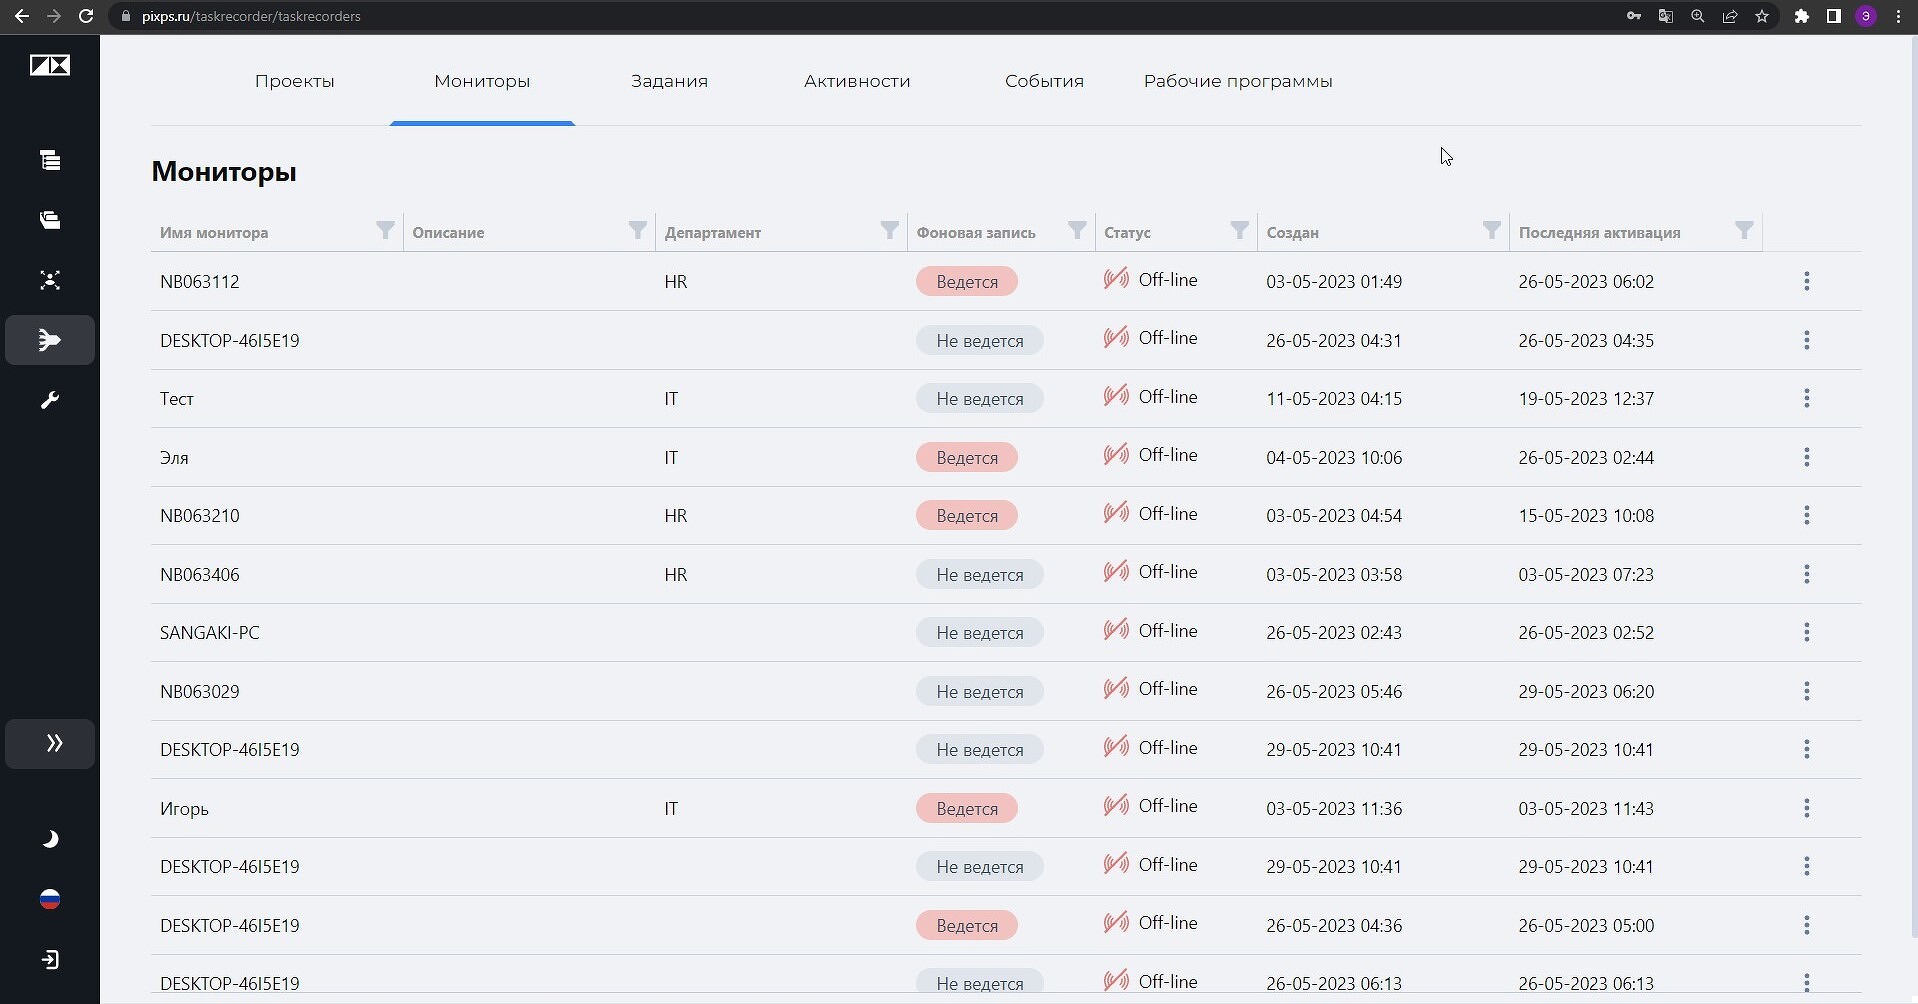Filter the Фоновая запись column
The height and width of the screenshot is (1004, 1918).
(1077, 231)
